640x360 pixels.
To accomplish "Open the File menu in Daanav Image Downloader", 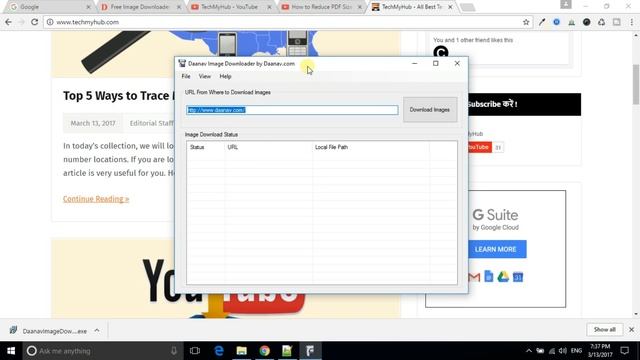I will 186,76.
